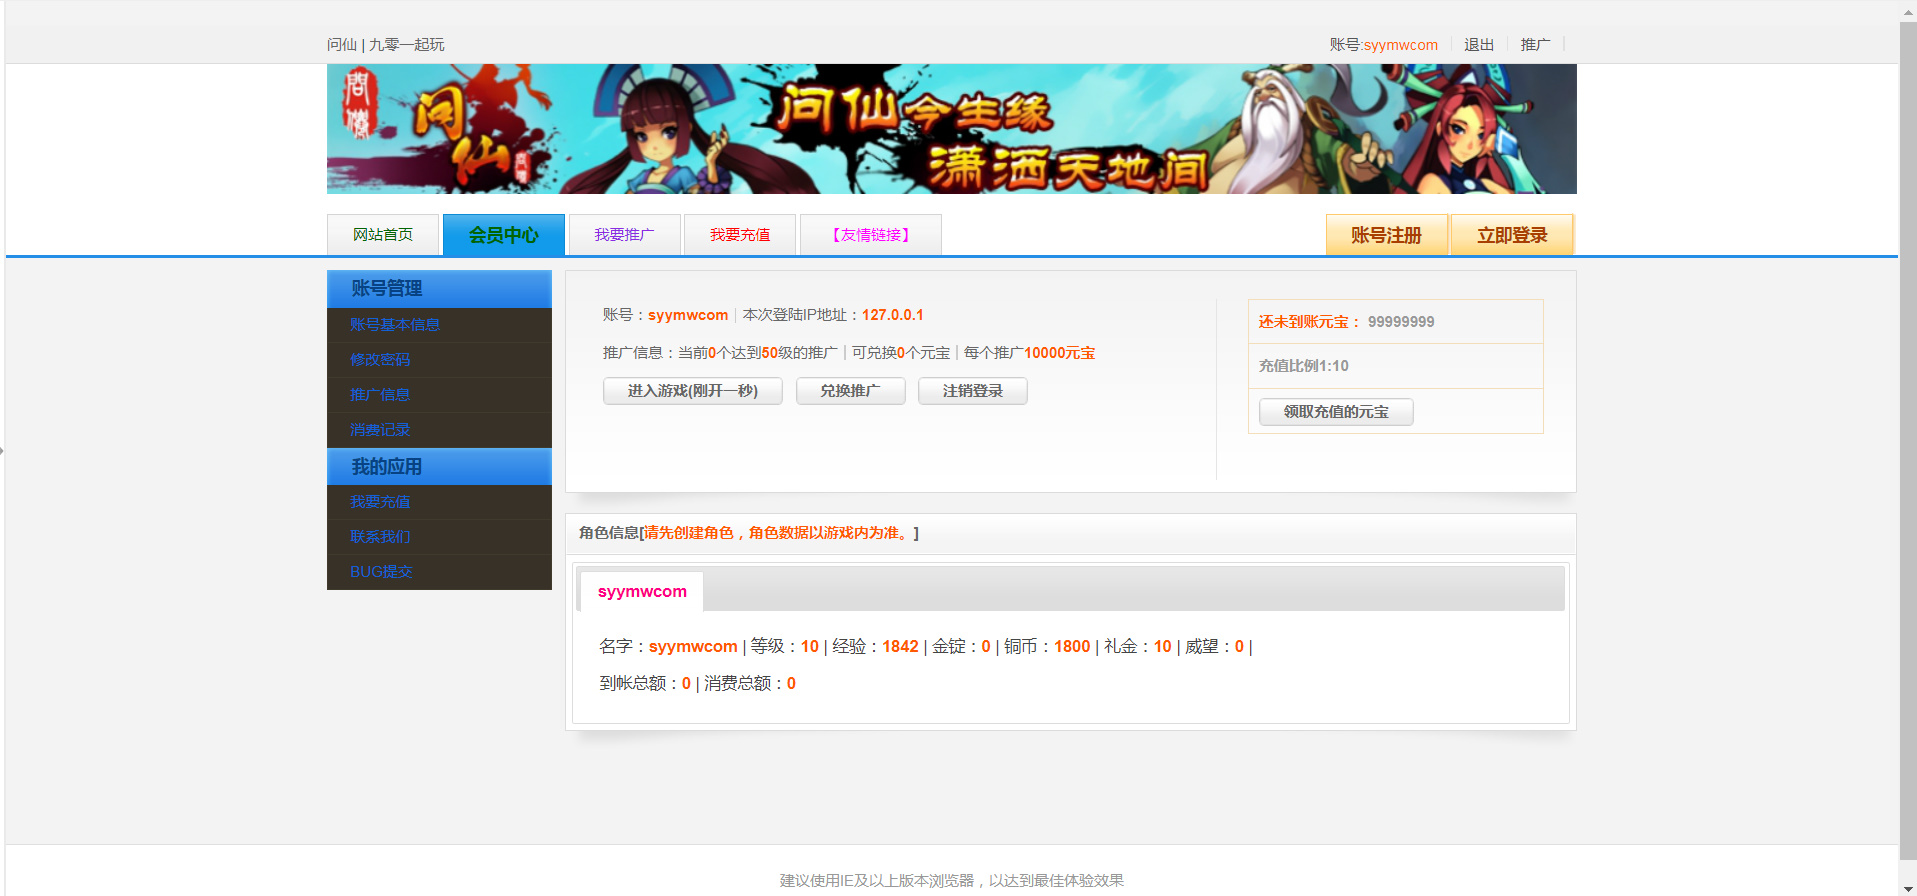Click the 退出 link in the top bar

coord(1478,45)
